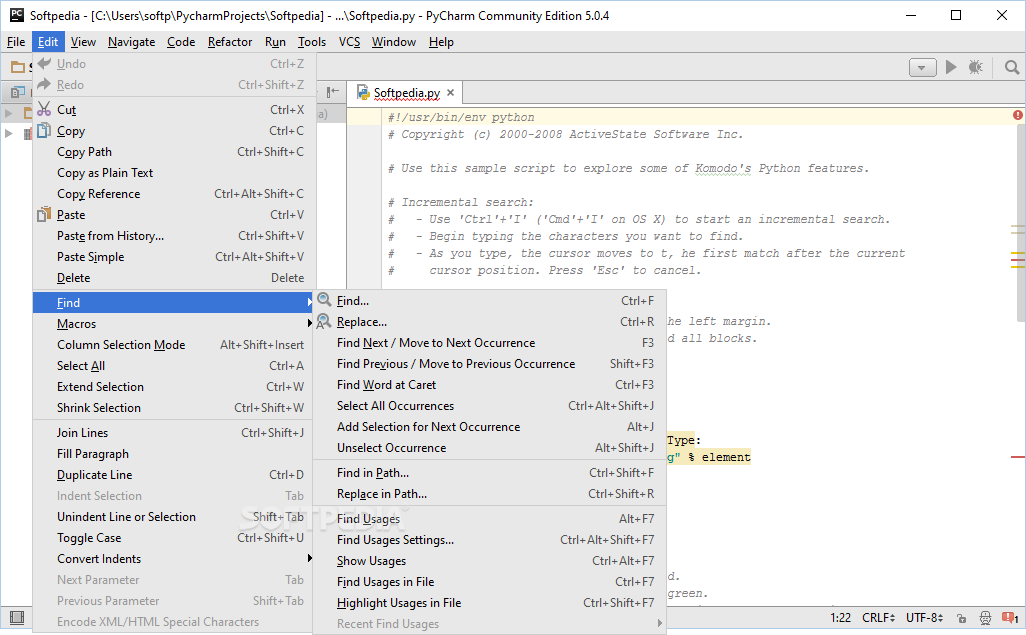Click the Copy icon in Edit menu
The image size is (1026, 635).
coord(44,130)
